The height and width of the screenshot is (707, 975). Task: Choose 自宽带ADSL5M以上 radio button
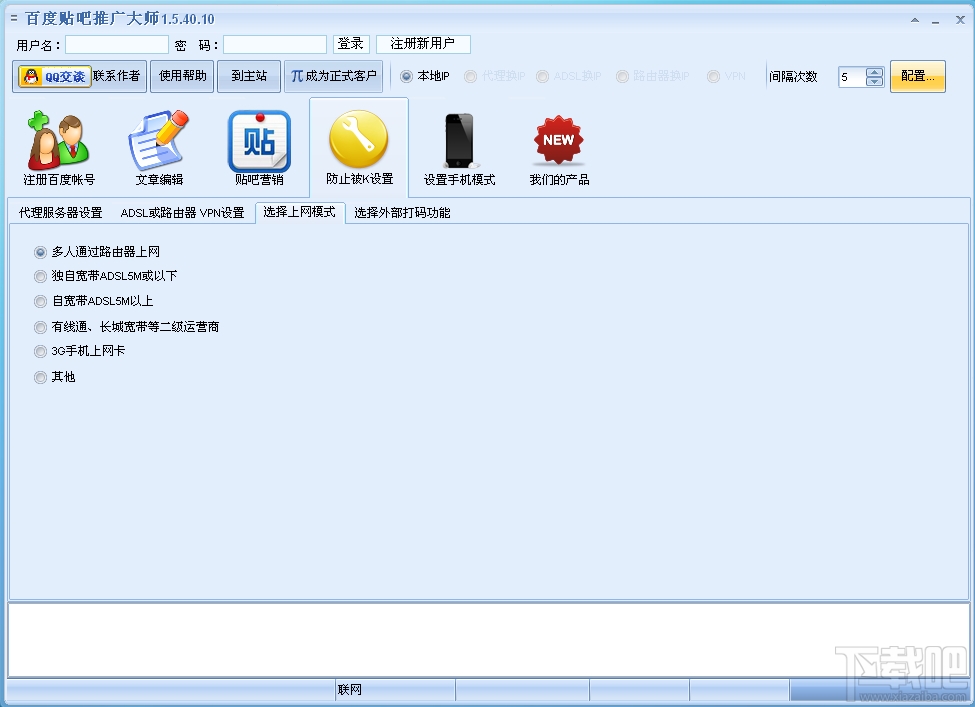[x=40, y=302]
